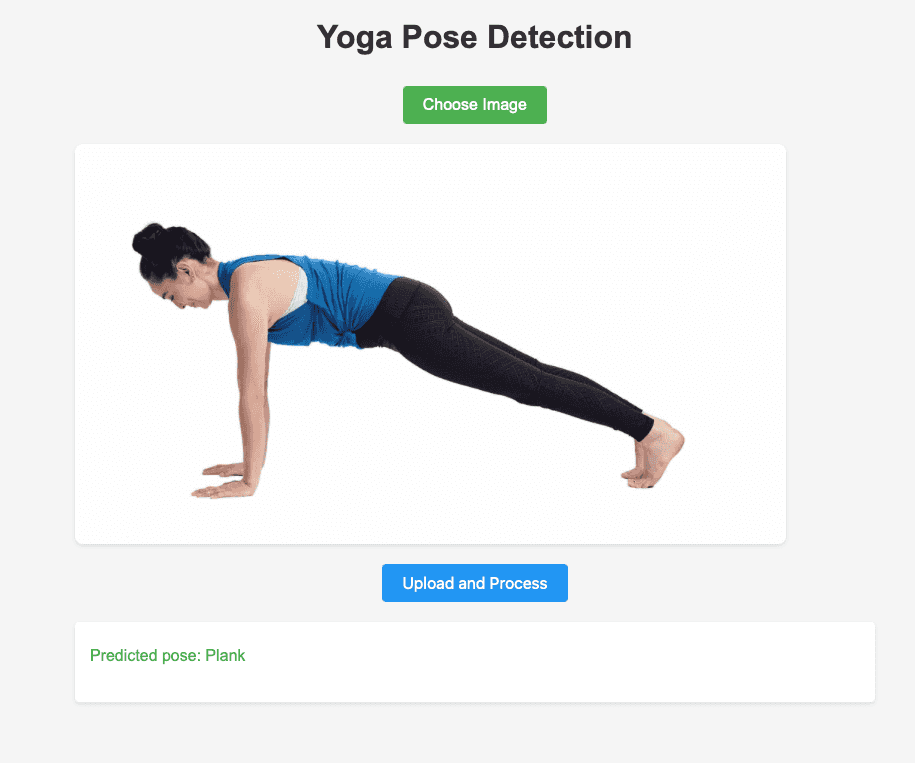The height and width of the screenshot is (763, 915).
Task: Click the woman's hair bun in photo
Action: click(x=148, y=238)
